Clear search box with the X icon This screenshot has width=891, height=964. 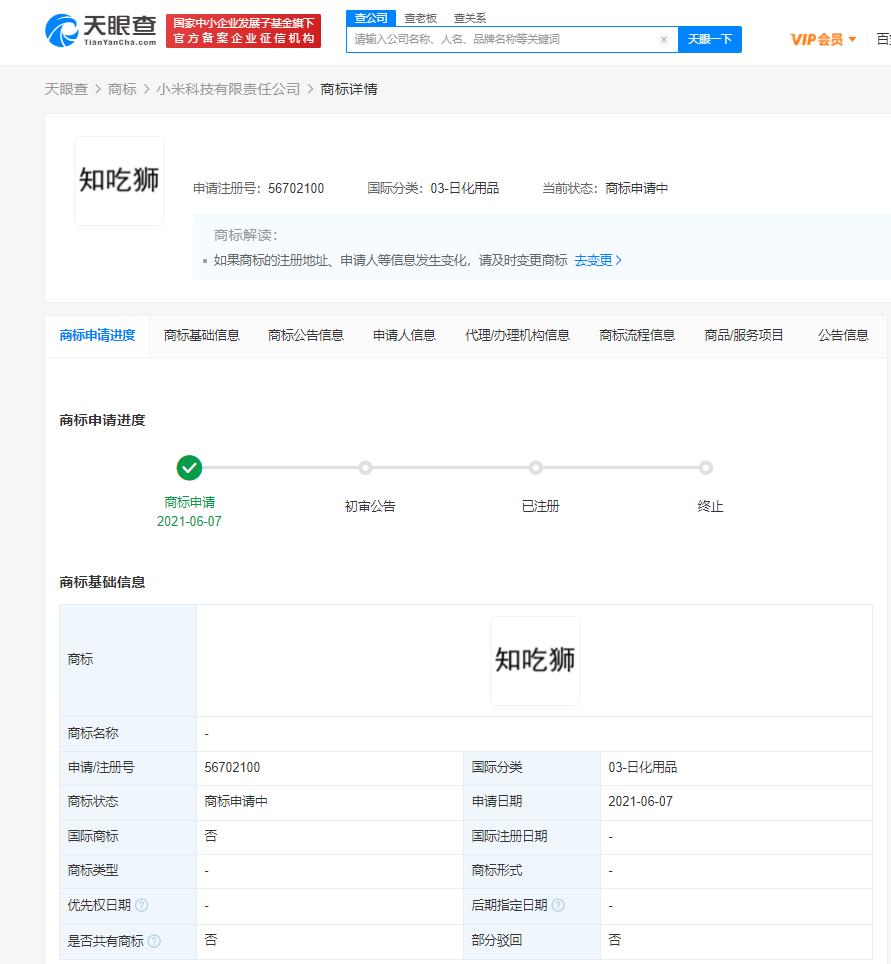[x=664, y=40]
